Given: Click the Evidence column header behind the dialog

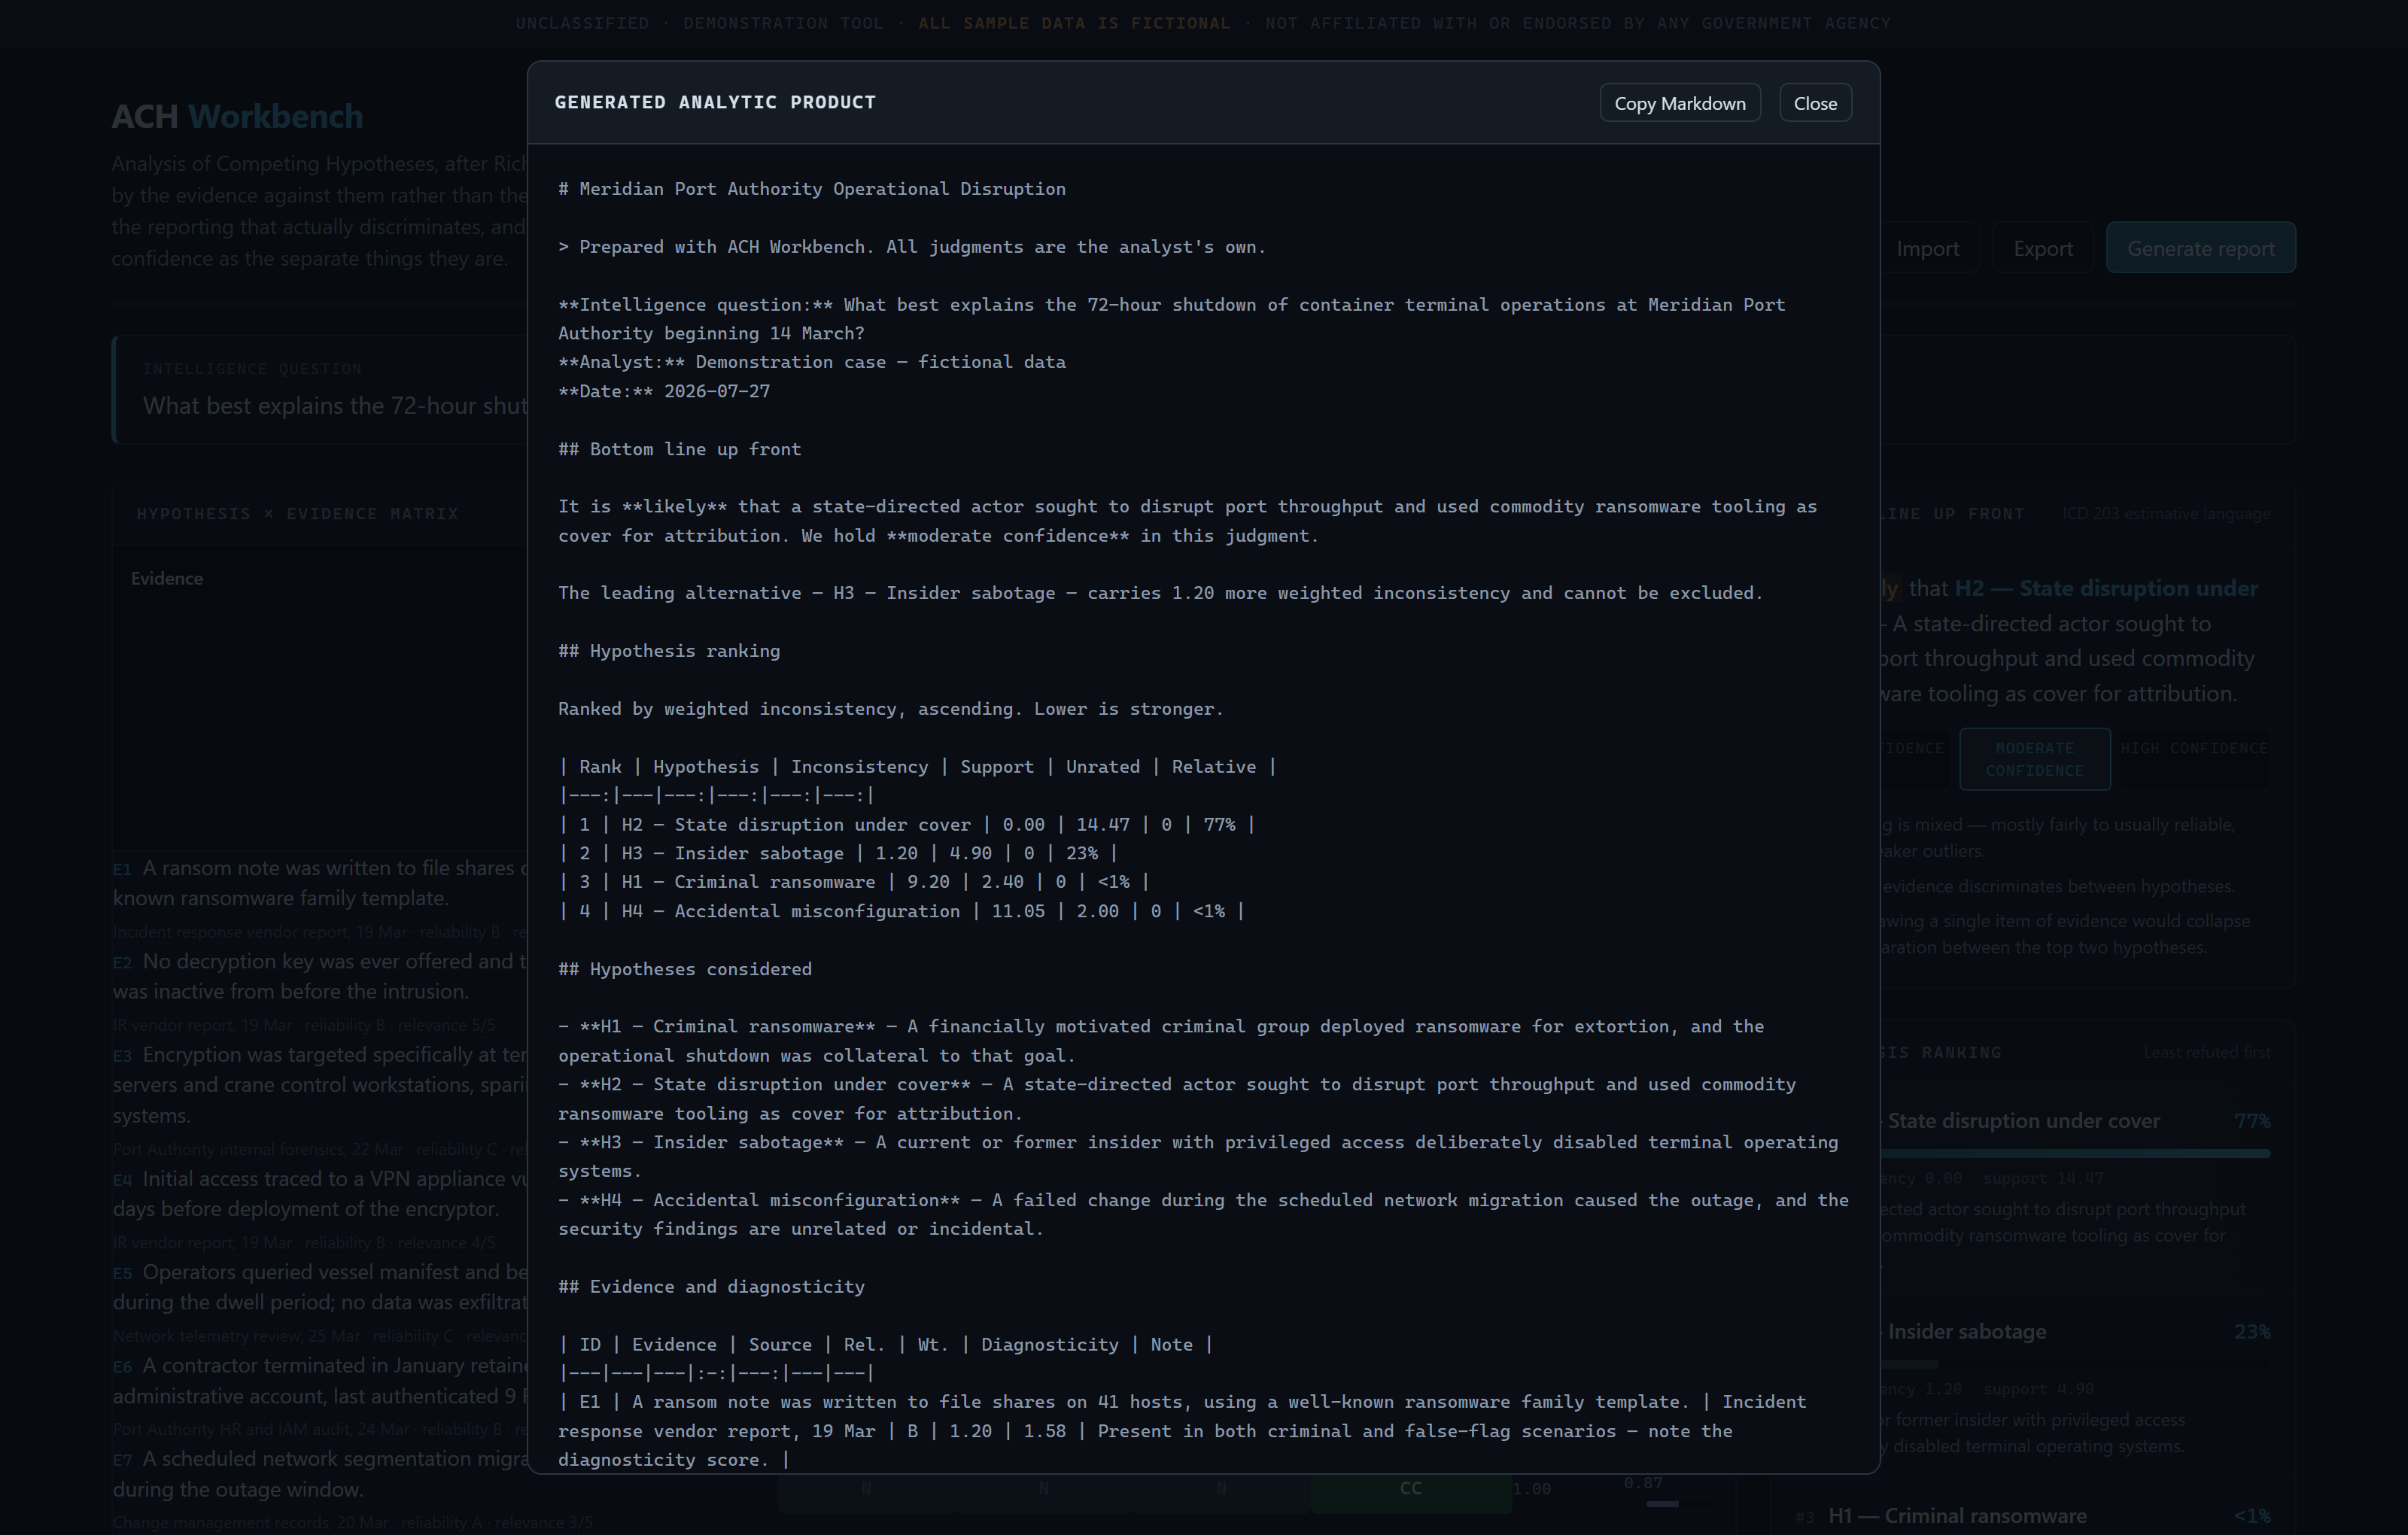Looking at the screenshot, I should click(167, 579).
